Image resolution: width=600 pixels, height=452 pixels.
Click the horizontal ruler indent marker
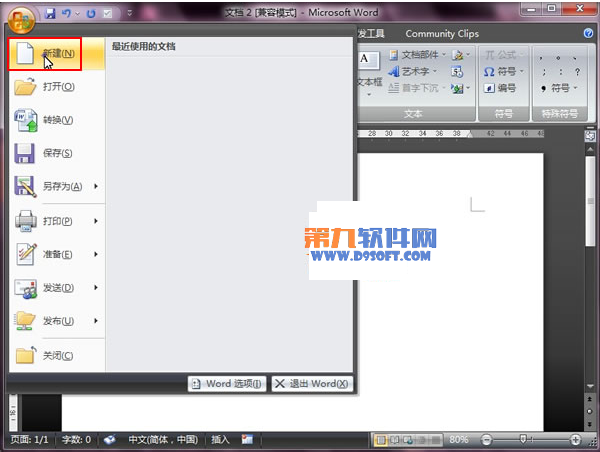[x=470, y=134]
